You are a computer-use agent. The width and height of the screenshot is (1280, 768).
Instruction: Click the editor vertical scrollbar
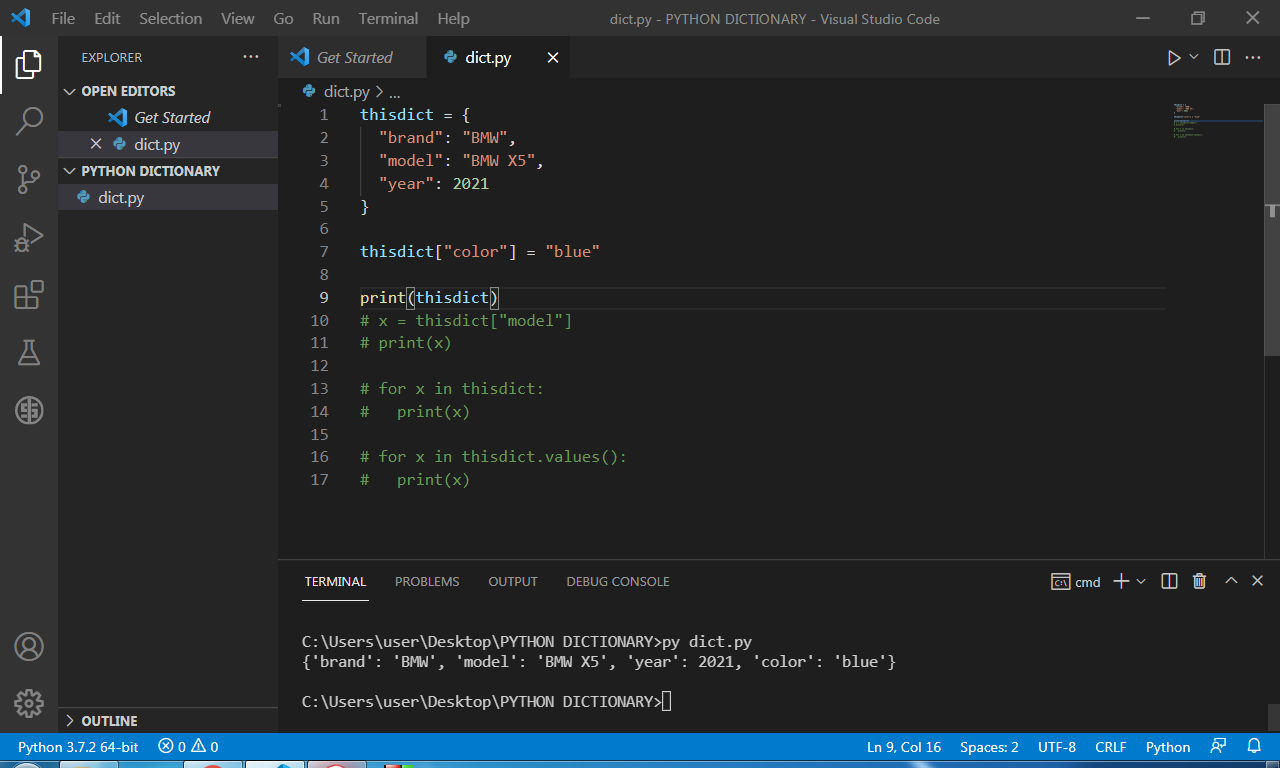1272,228
